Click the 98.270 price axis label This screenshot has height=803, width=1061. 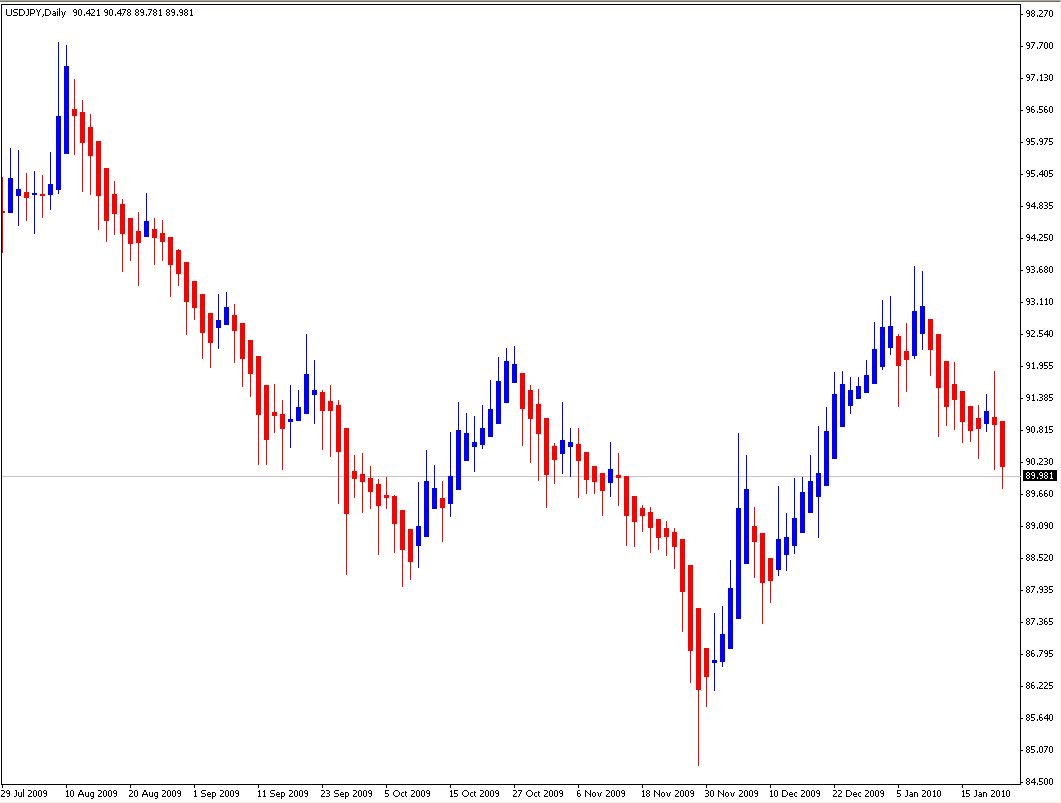(x=1039, y=14)
